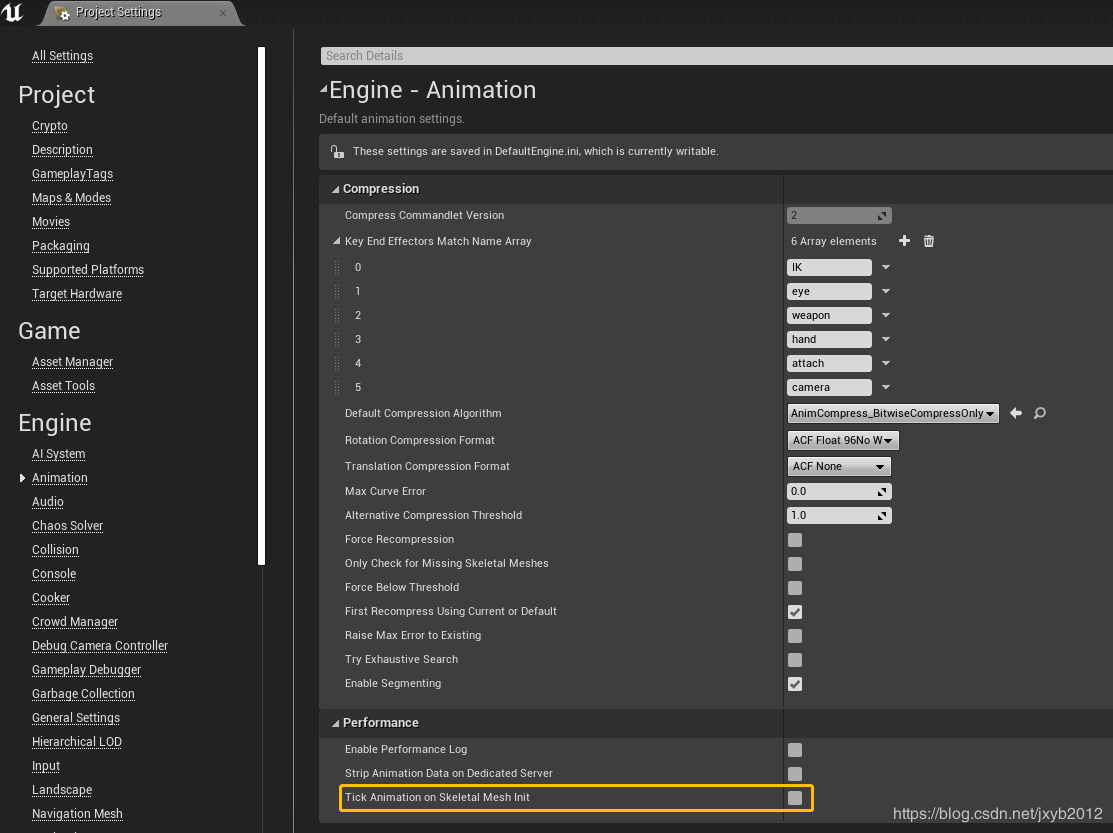Open Packaging settings

pyautogui.click(x=61, y=246)
